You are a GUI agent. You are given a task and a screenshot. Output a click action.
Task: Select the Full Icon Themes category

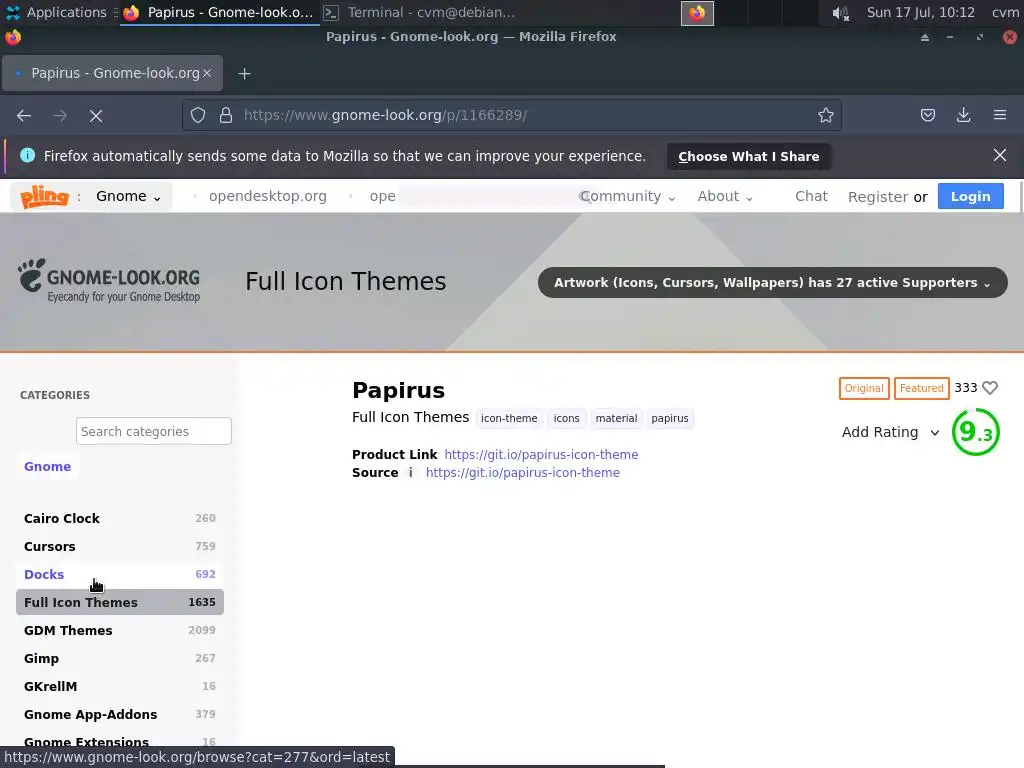(120, 602)
